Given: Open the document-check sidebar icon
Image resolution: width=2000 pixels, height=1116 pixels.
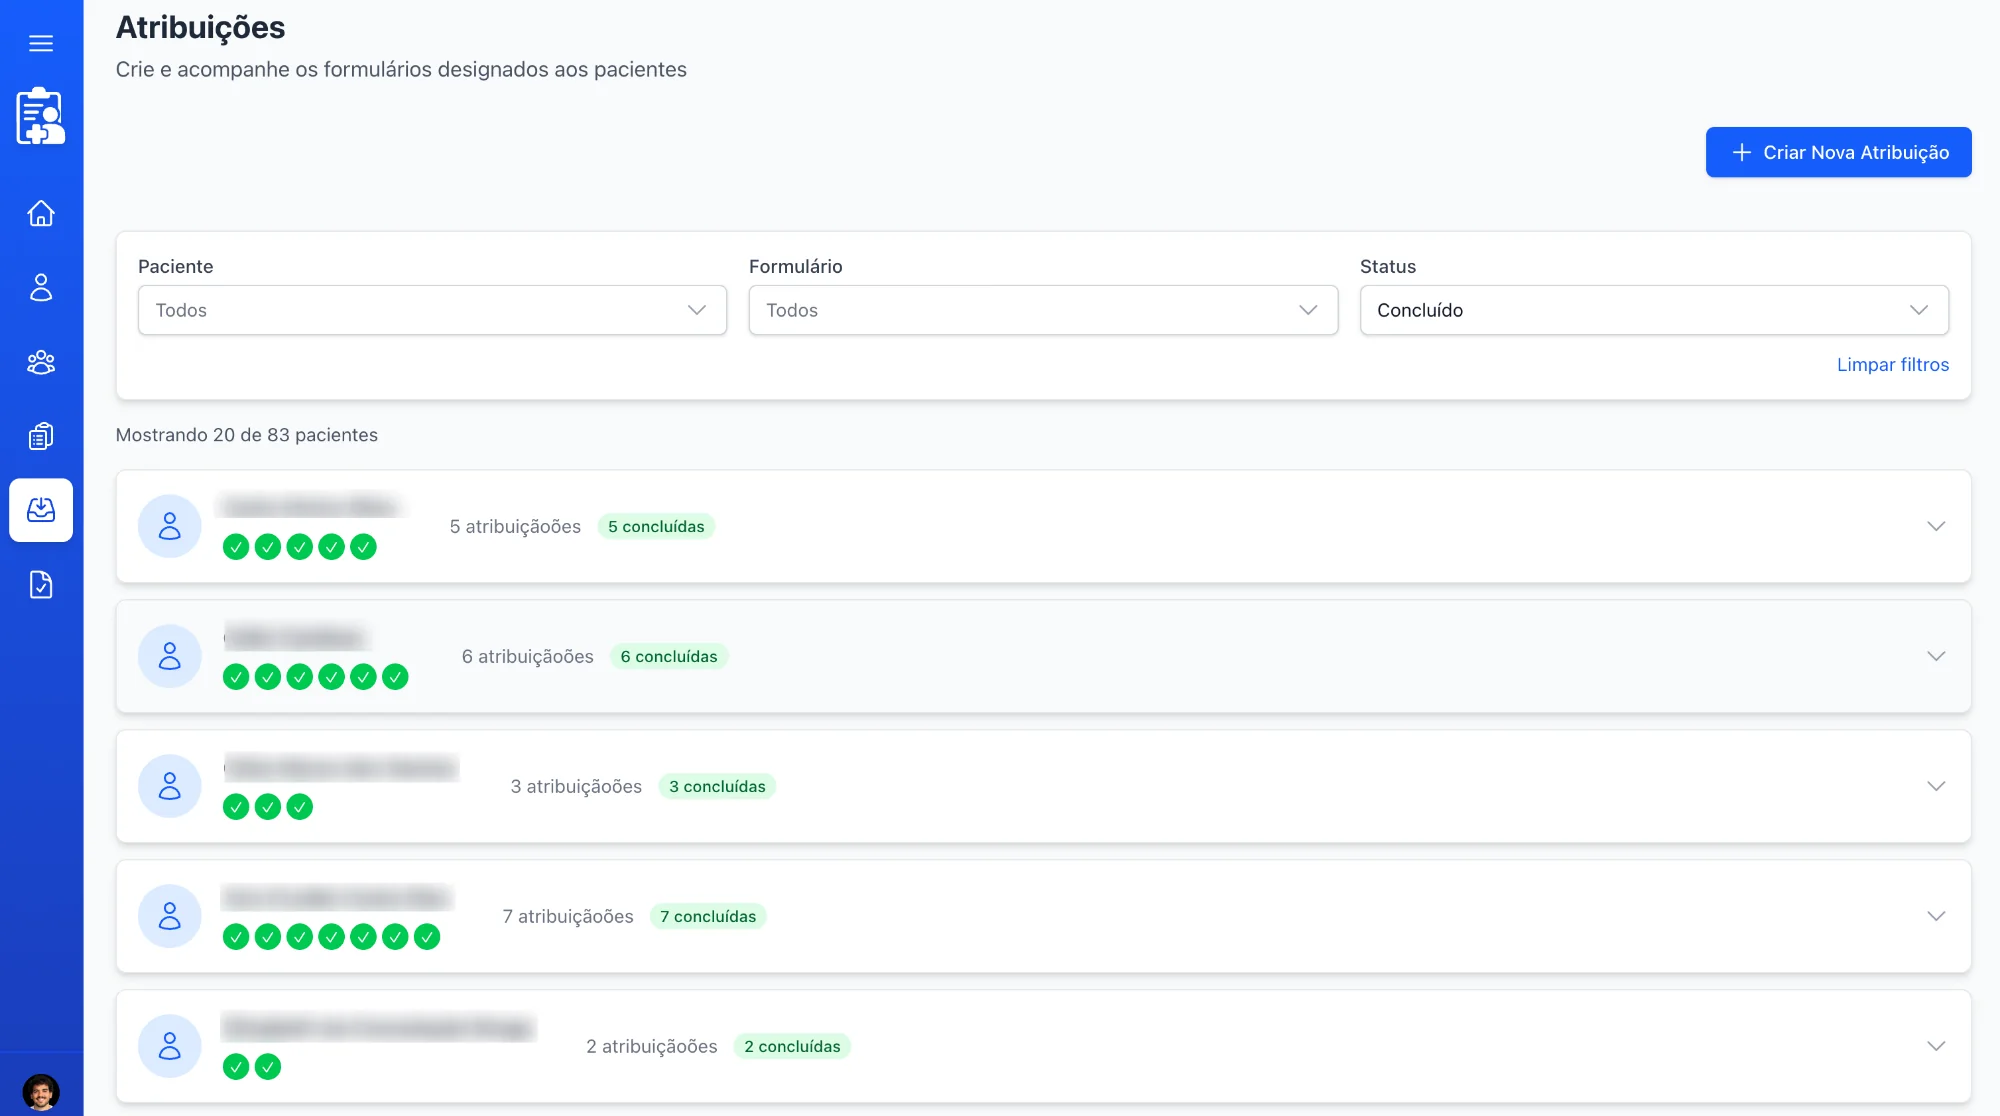Looking at the screenshot, I should 41,584.
